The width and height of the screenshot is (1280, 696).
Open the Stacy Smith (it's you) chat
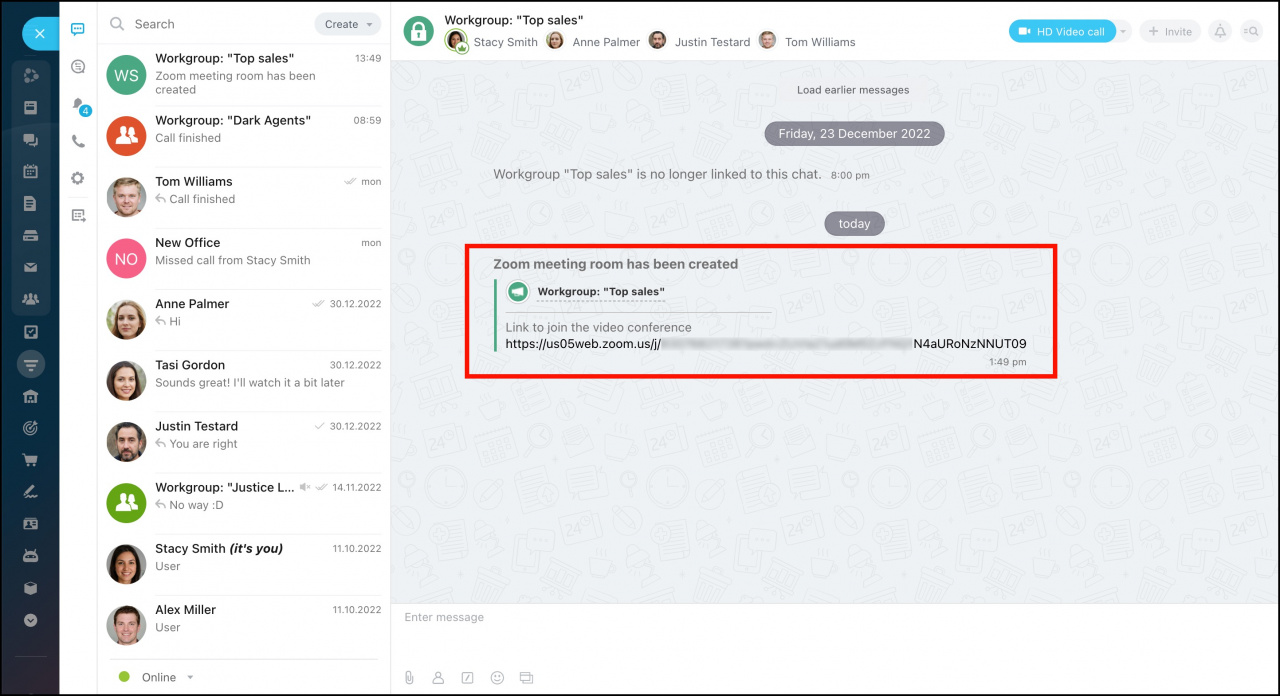point(244,564)
